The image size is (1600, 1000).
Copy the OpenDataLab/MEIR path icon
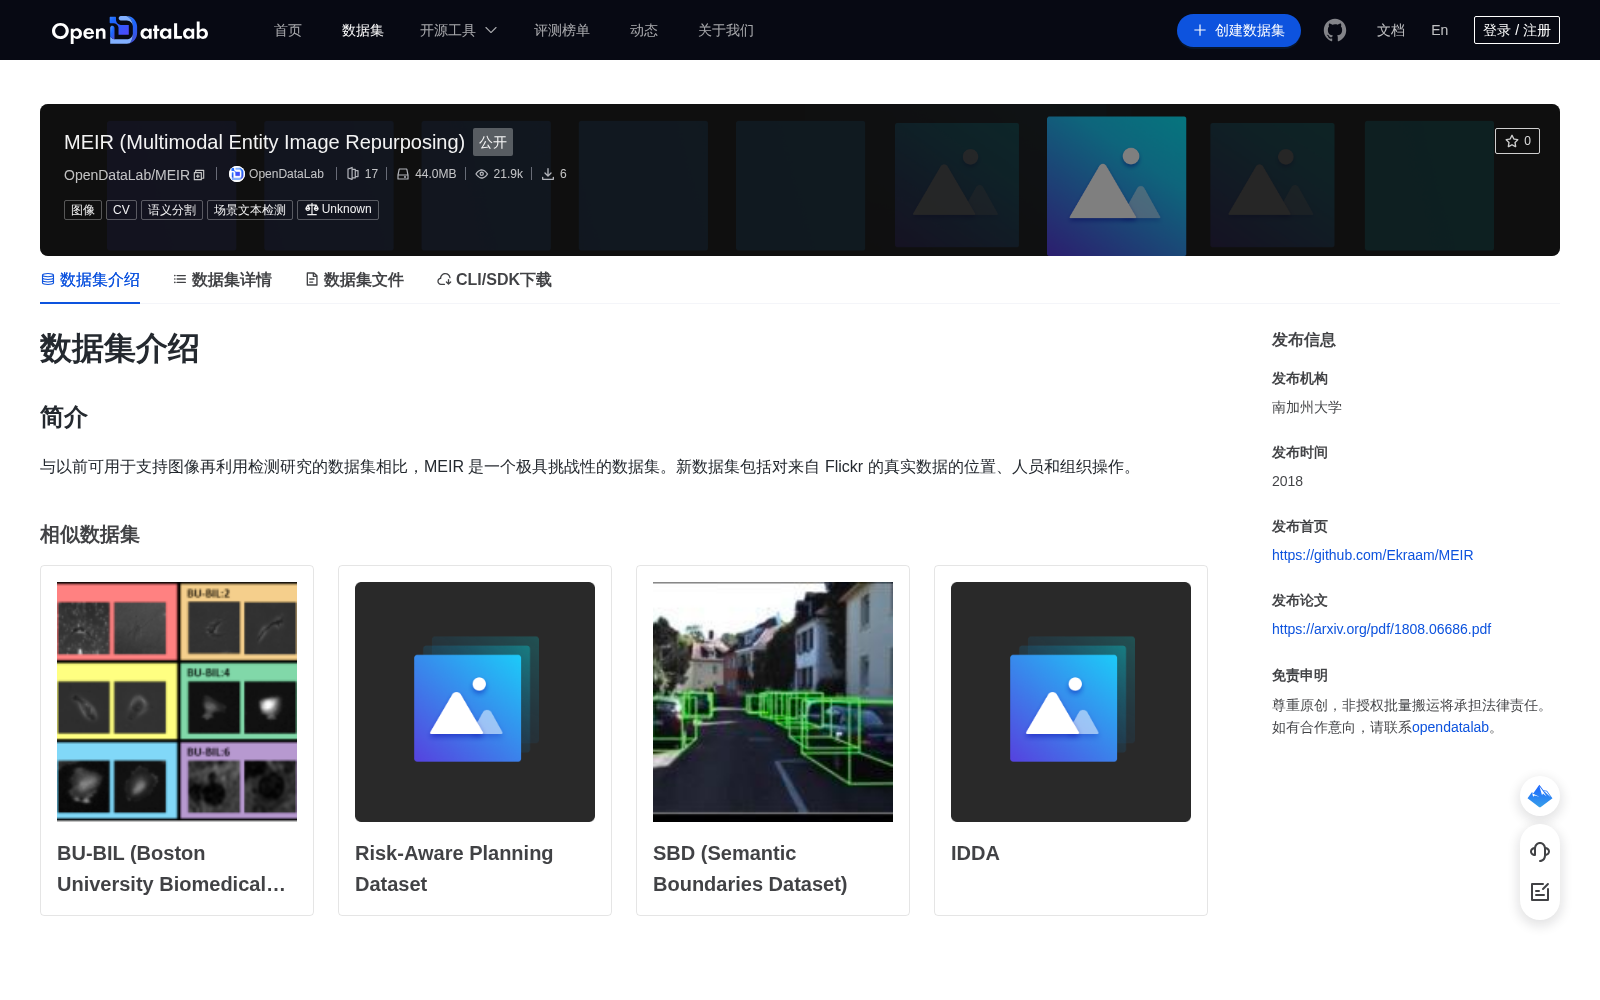(x=199, y=175)
